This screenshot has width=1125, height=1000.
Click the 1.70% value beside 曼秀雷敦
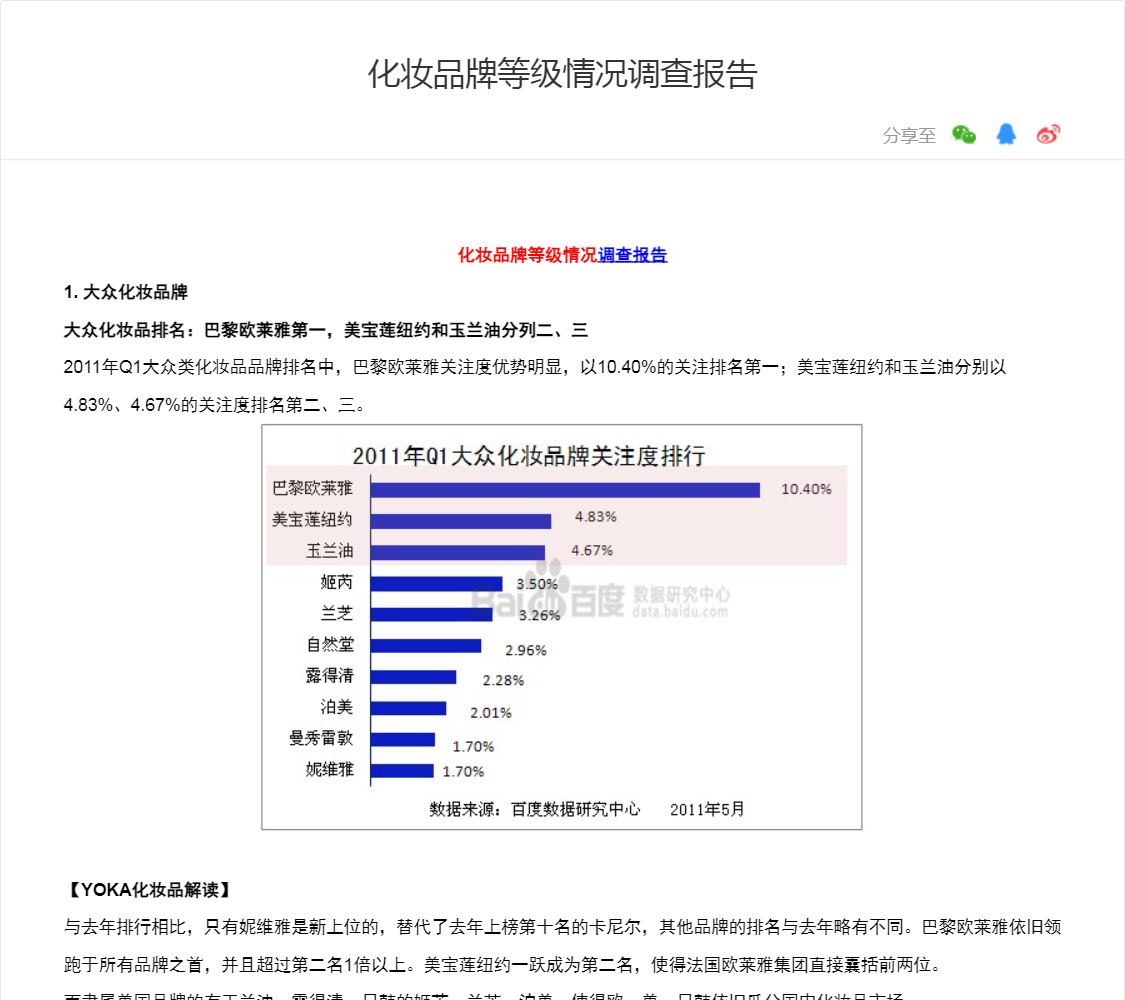[474, 747]
